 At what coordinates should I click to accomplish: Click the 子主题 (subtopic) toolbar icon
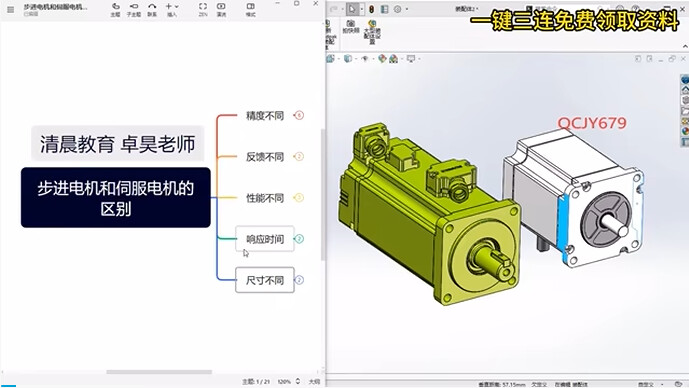tap(134, 9)
